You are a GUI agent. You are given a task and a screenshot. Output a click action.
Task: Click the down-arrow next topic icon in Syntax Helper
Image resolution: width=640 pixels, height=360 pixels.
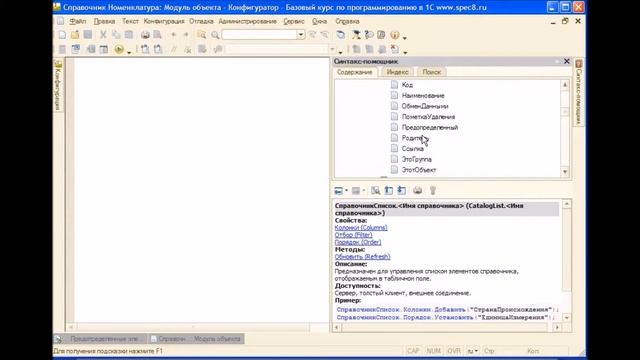click(402, 191)
